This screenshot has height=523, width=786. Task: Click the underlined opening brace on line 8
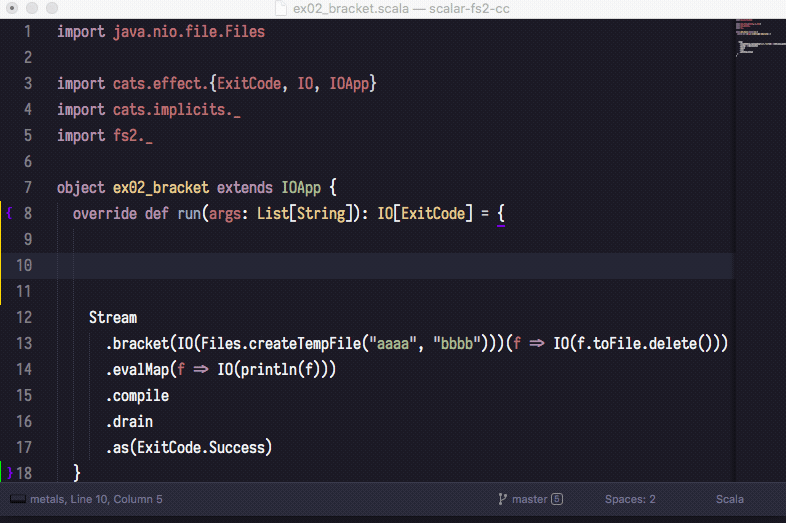501,214
